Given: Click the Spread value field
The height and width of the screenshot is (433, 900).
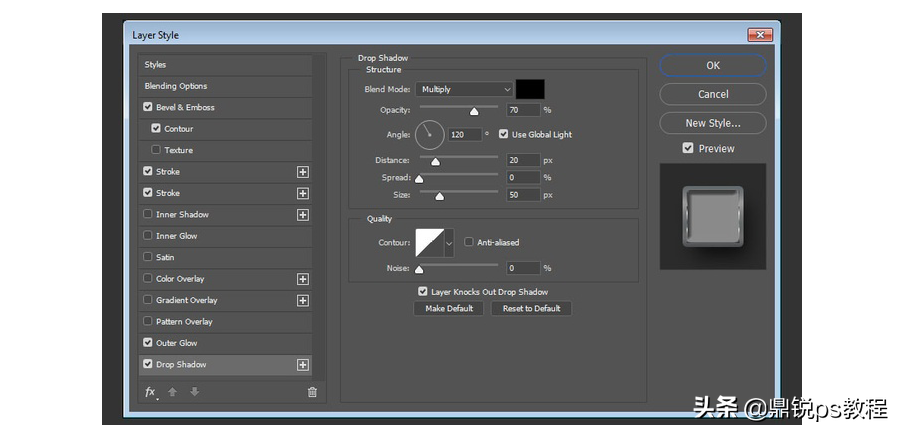Looking at the screenshot, I should 523,177.
